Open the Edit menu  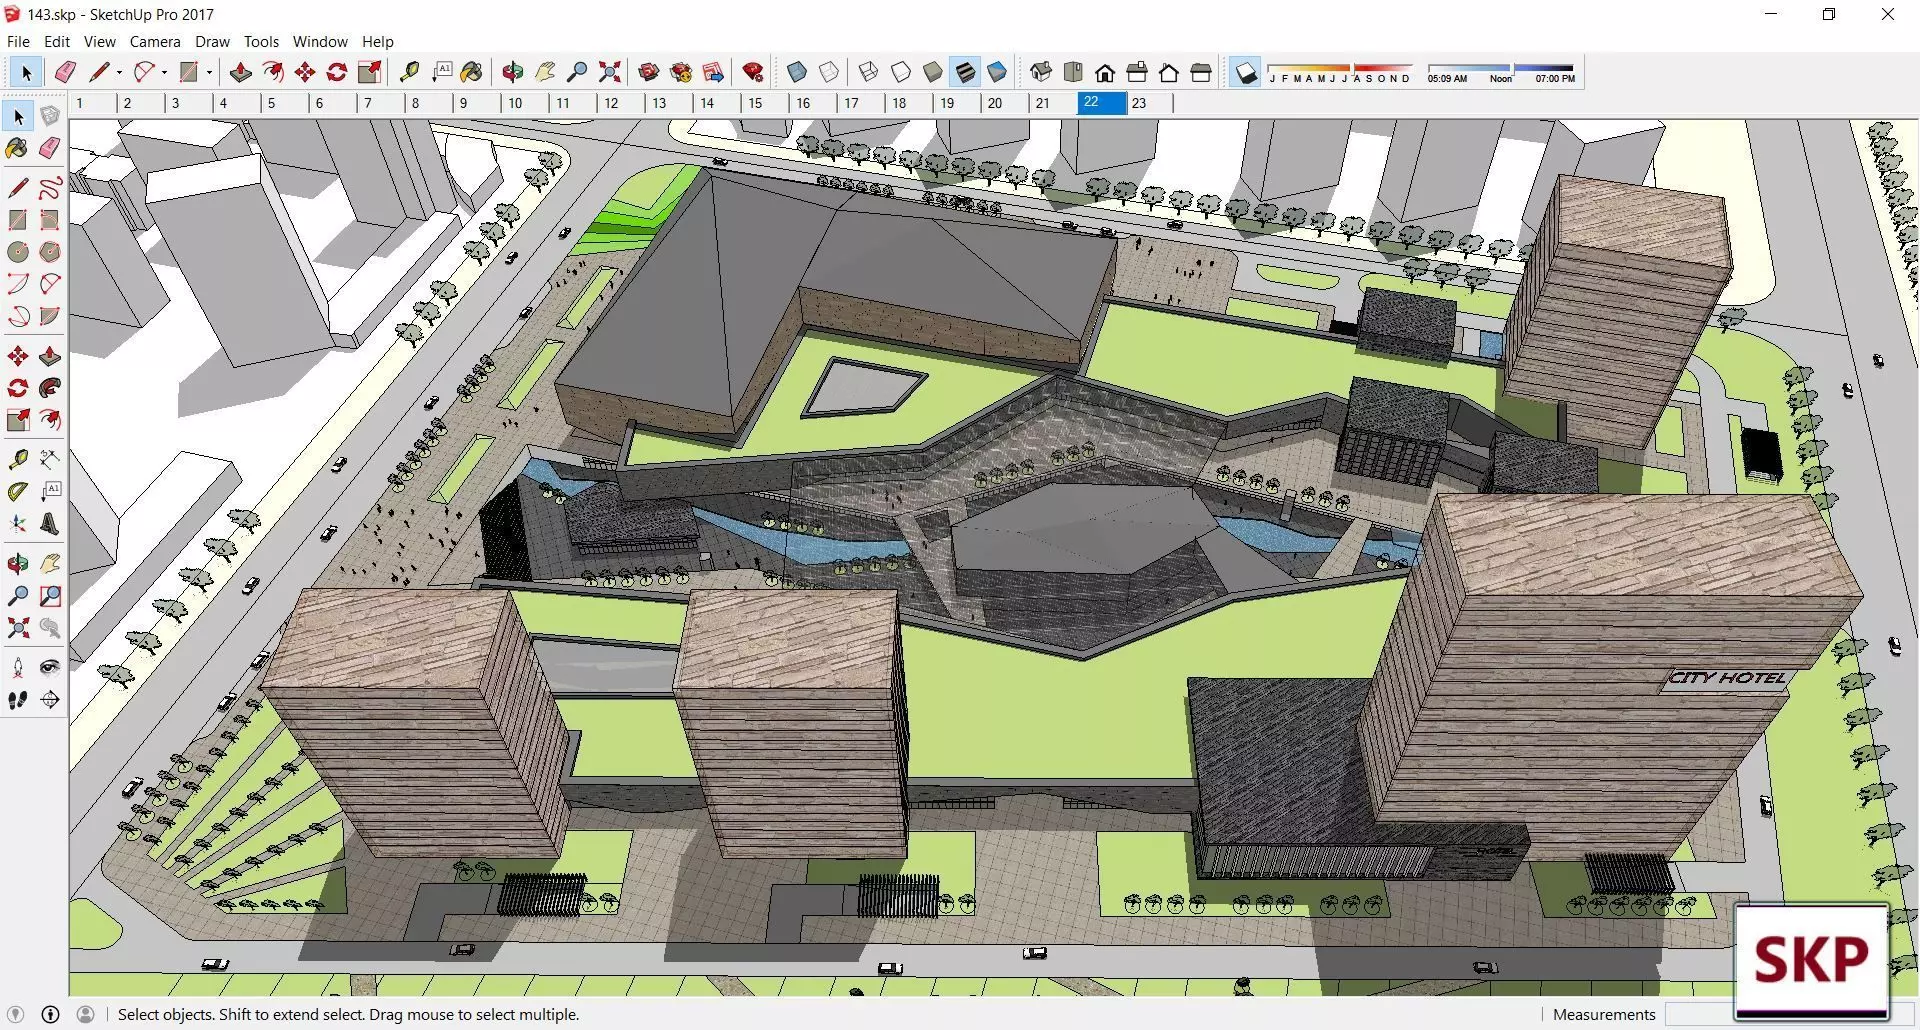coord(57,41)
